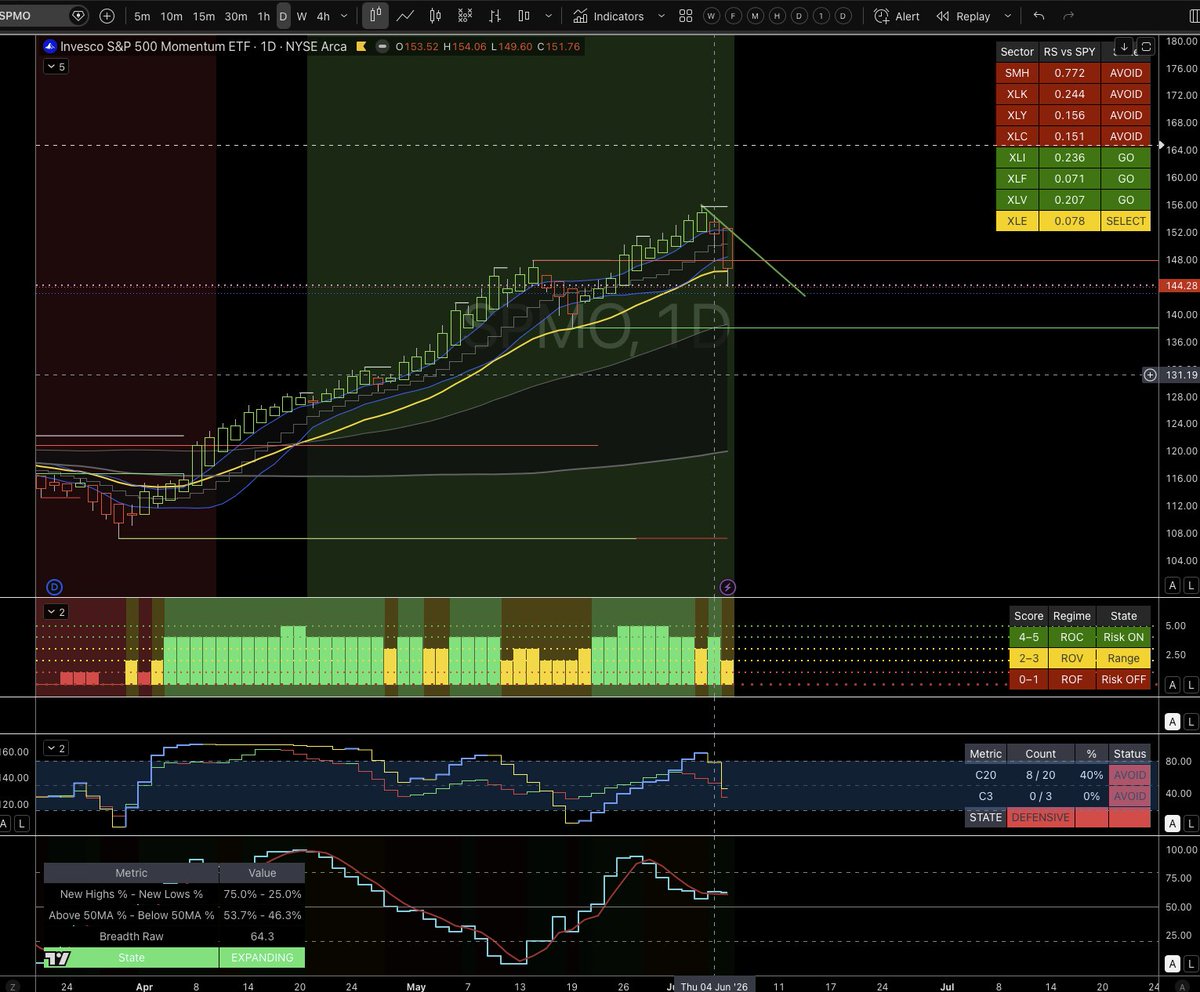
Task: Click the circled 1 quick-interval icon
Action: pos(821,16)
